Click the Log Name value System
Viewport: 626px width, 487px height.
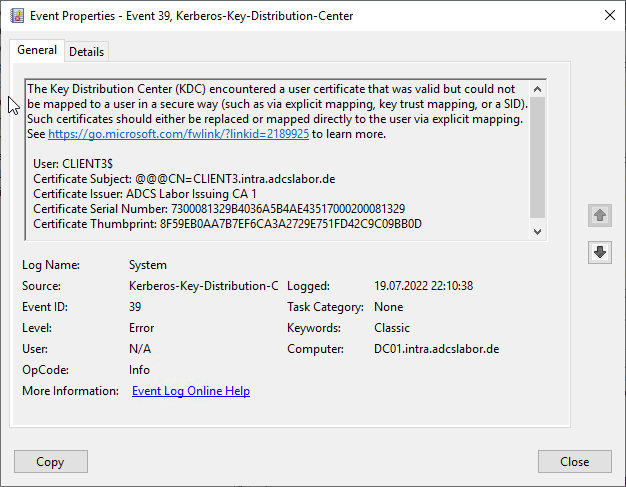pos(148,265)
